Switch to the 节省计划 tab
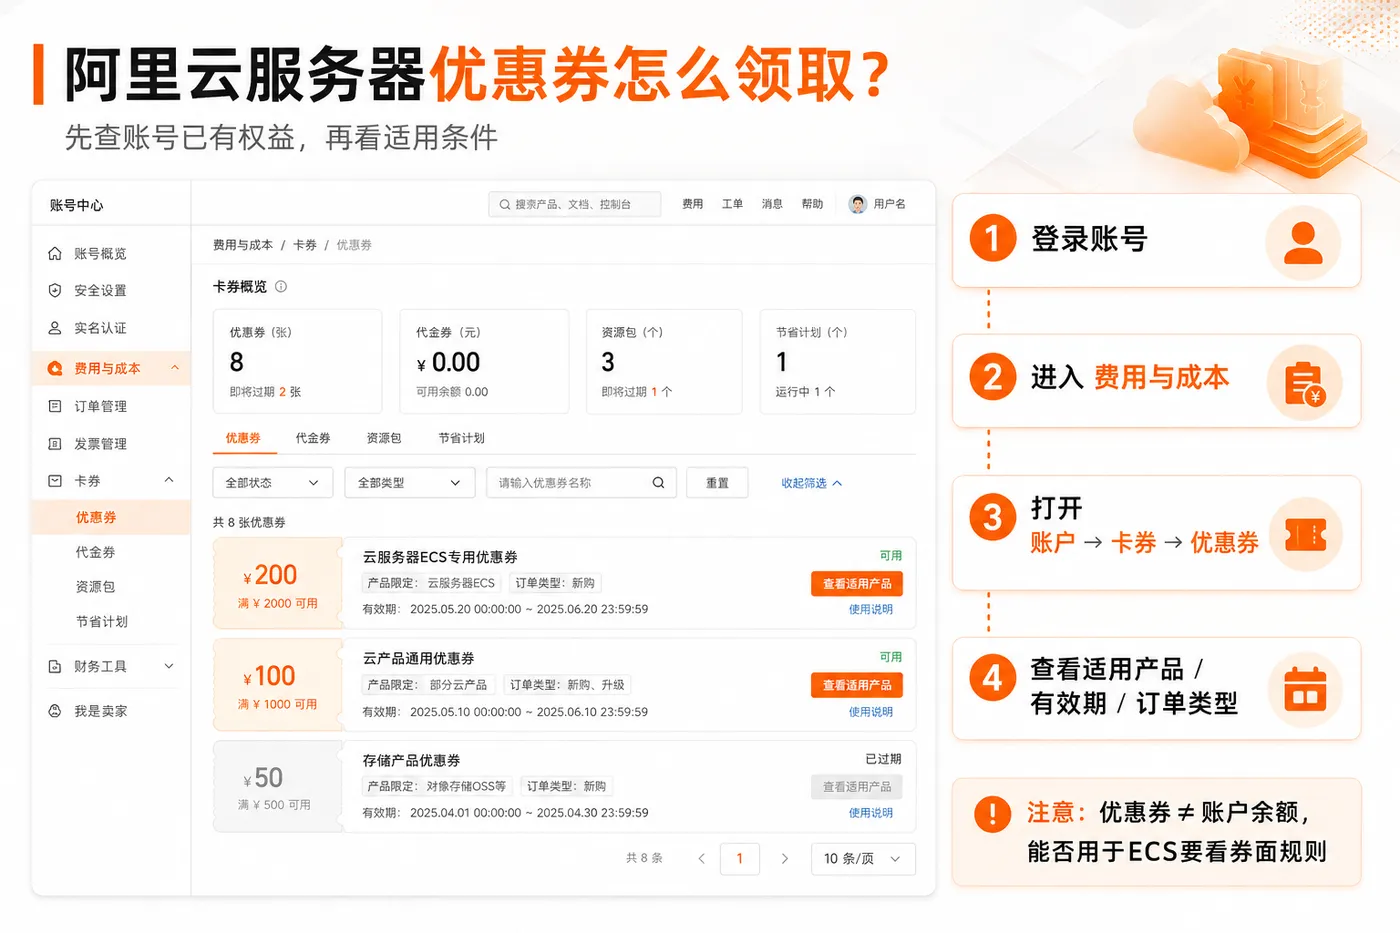1400x933 pixels. click(462, 438)
